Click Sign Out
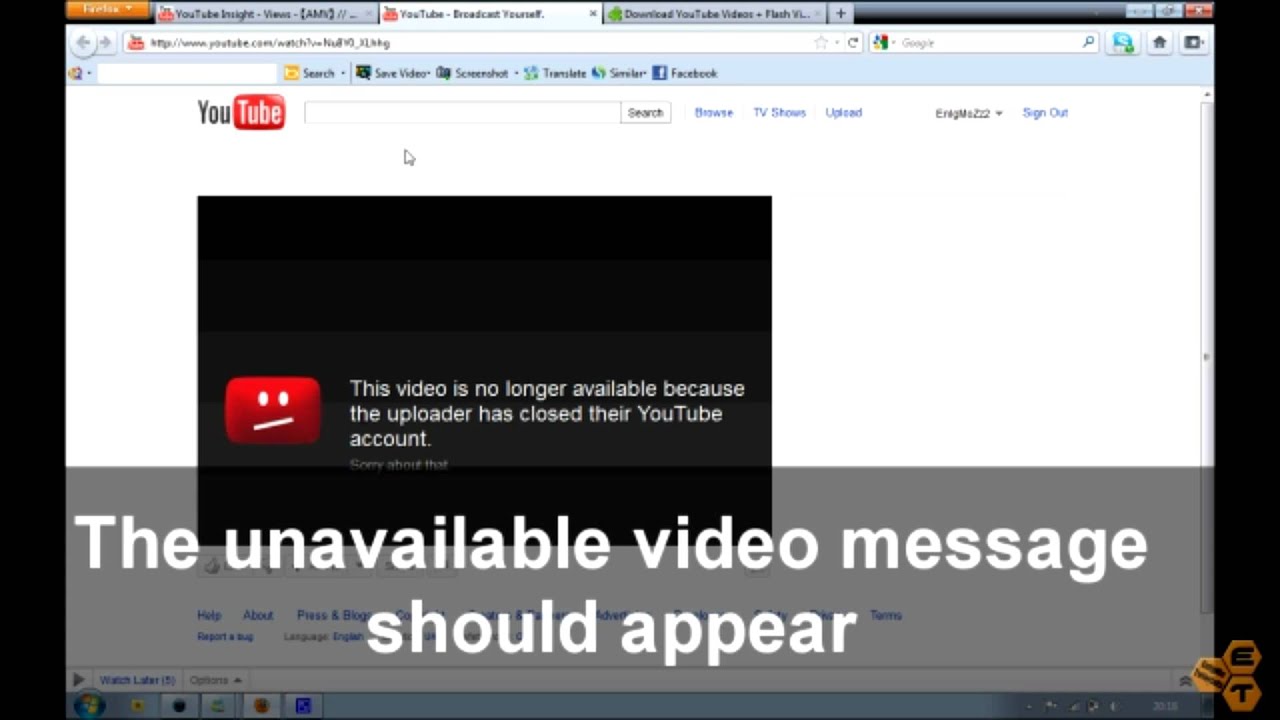 (1045, 113)
